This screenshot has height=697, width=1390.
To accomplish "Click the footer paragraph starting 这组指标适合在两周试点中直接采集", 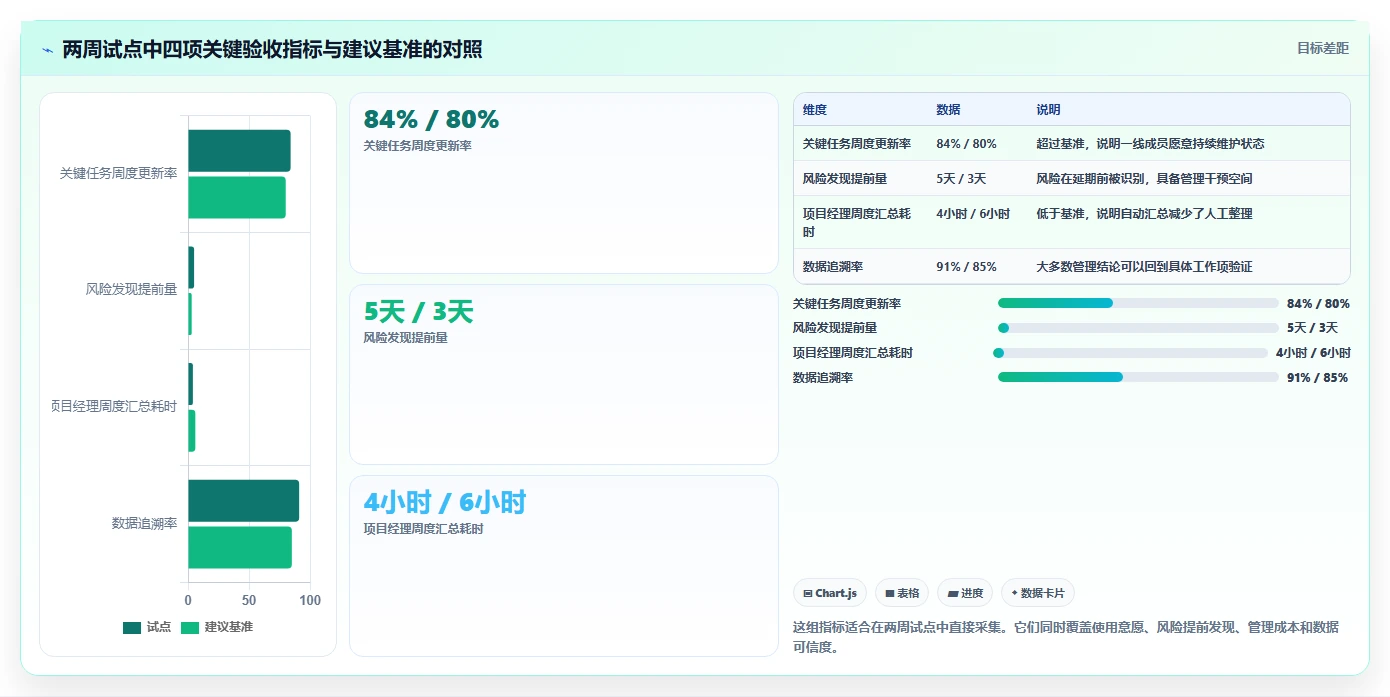I will (1066, 637).
